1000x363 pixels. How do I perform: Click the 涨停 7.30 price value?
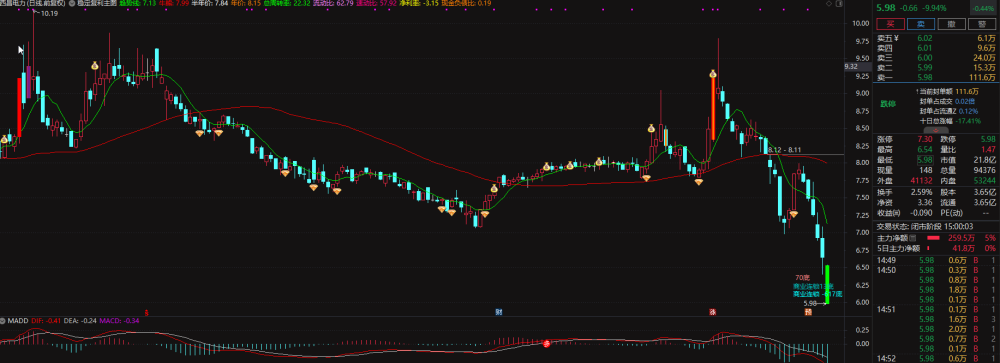925,139
